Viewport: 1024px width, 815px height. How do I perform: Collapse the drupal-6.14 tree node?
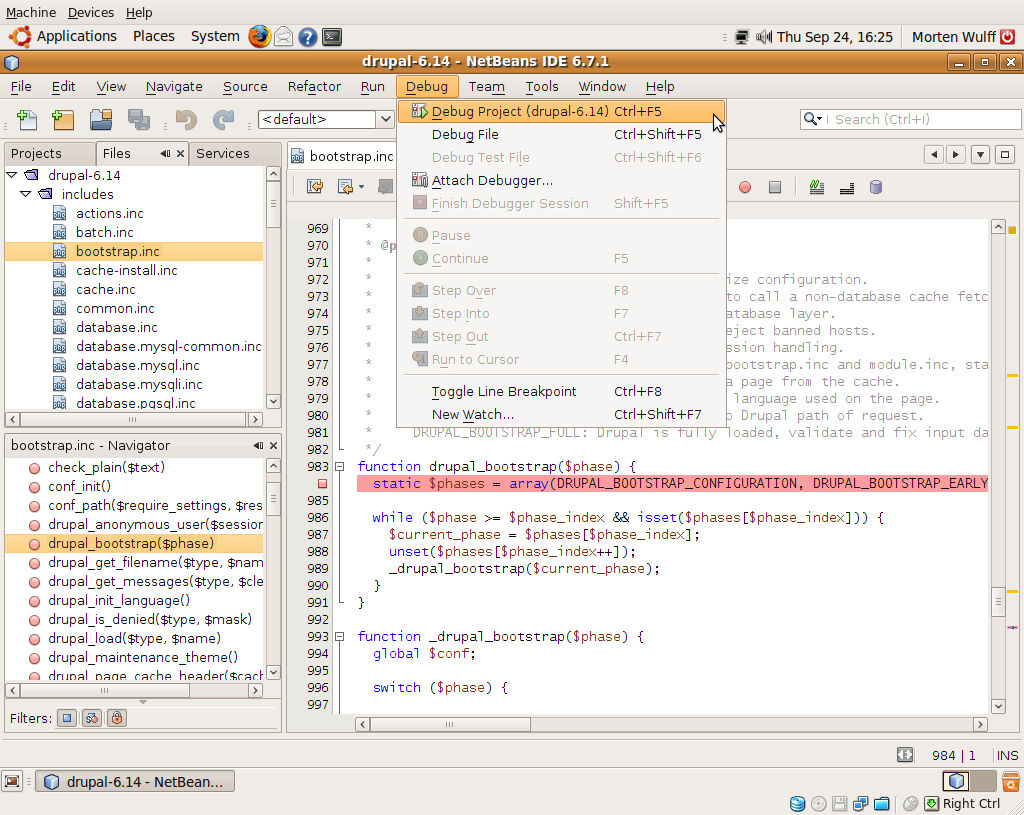(x=12, y=175)
